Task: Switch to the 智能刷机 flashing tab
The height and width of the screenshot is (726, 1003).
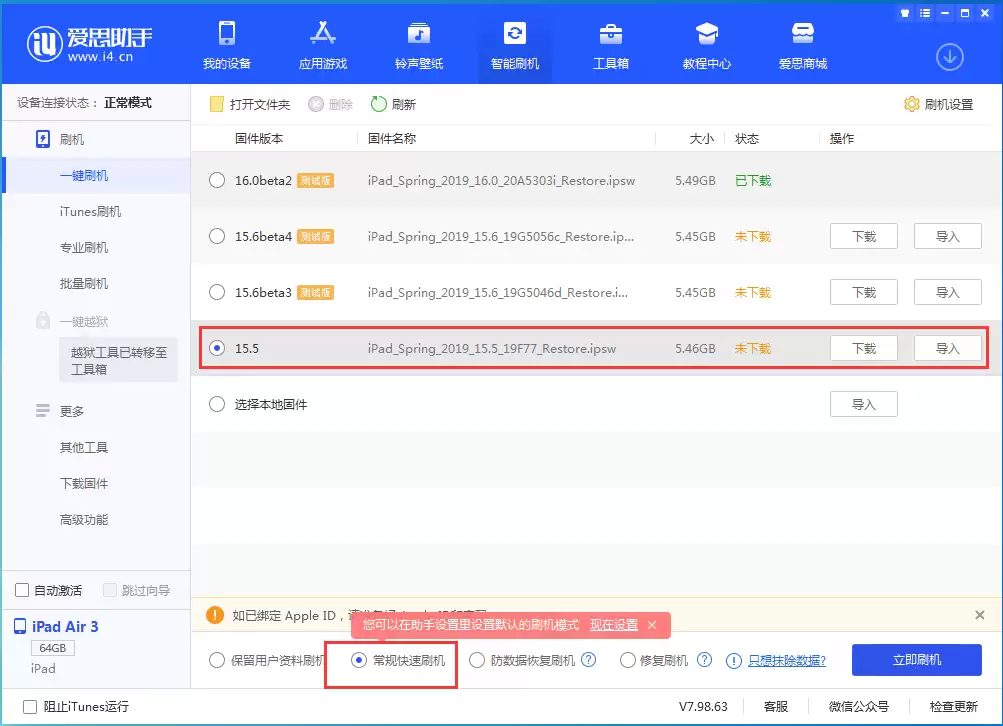Action: tap(514, 45)
